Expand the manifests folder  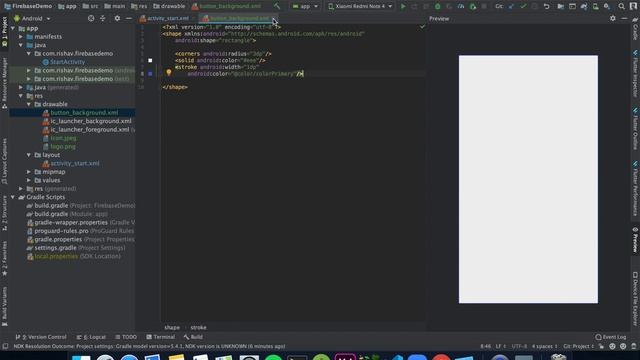(21, 36)
